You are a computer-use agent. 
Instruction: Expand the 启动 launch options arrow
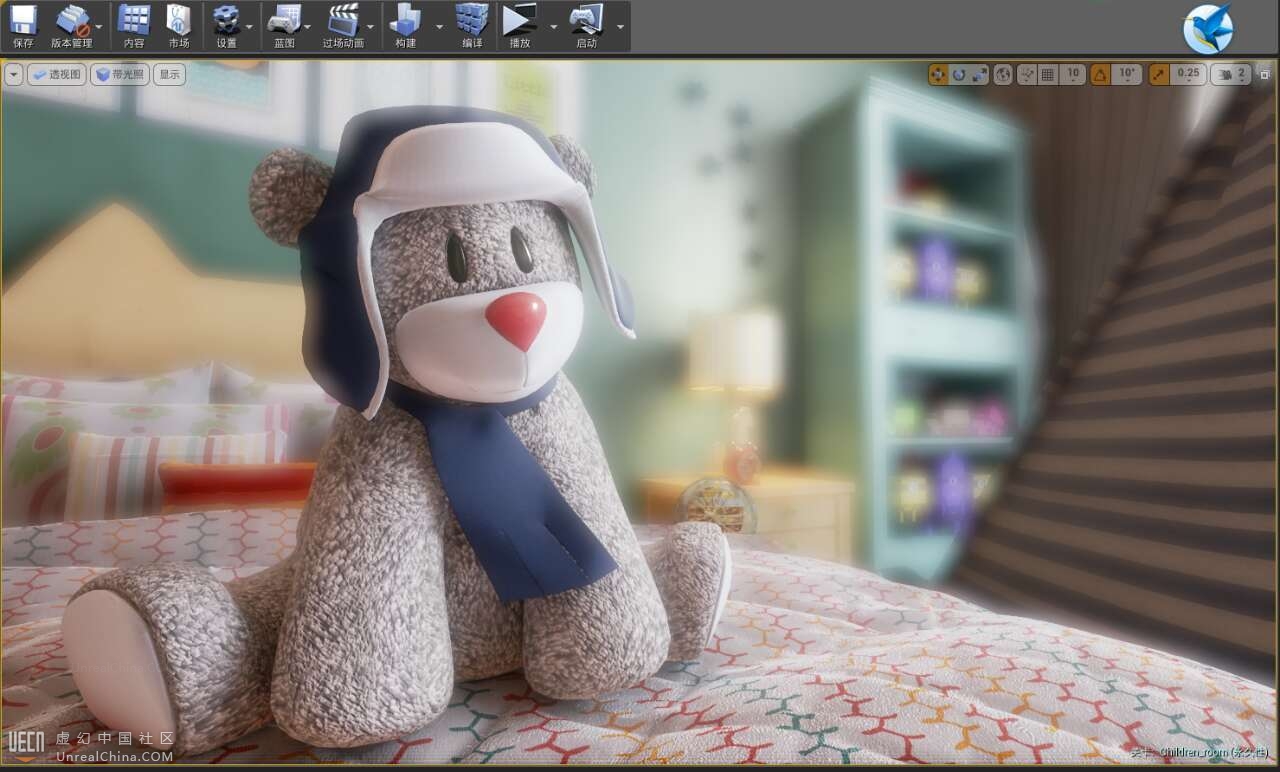pos(620,26)
